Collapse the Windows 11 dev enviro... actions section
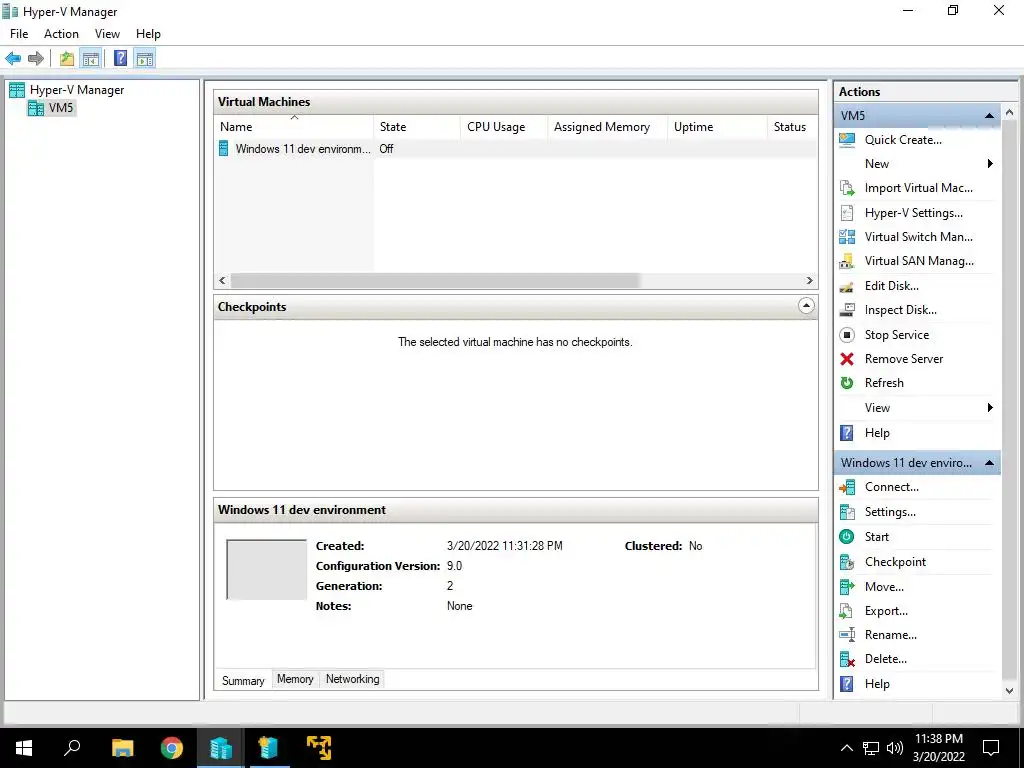The width and height of the screenshot is (1024, 768). point(989,463)
